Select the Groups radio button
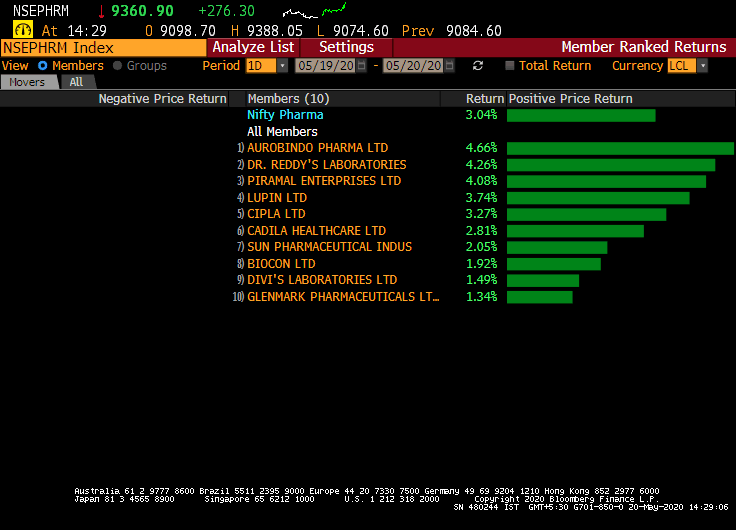The width and height of the screenshot is (736, 530). pyautogui.click(x=117, y=66)
